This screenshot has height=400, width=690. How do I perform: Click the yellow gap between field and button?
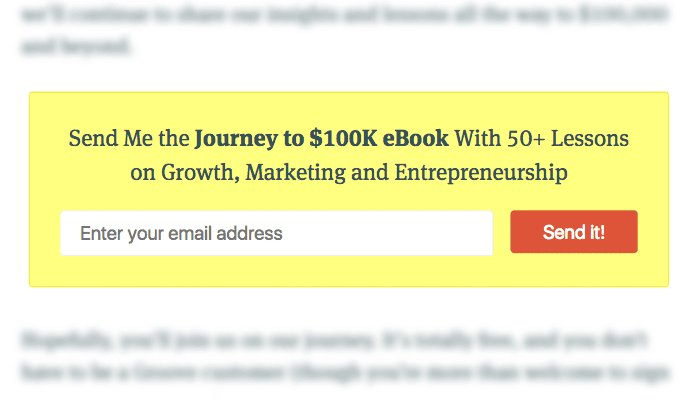(x=501, y=234)
